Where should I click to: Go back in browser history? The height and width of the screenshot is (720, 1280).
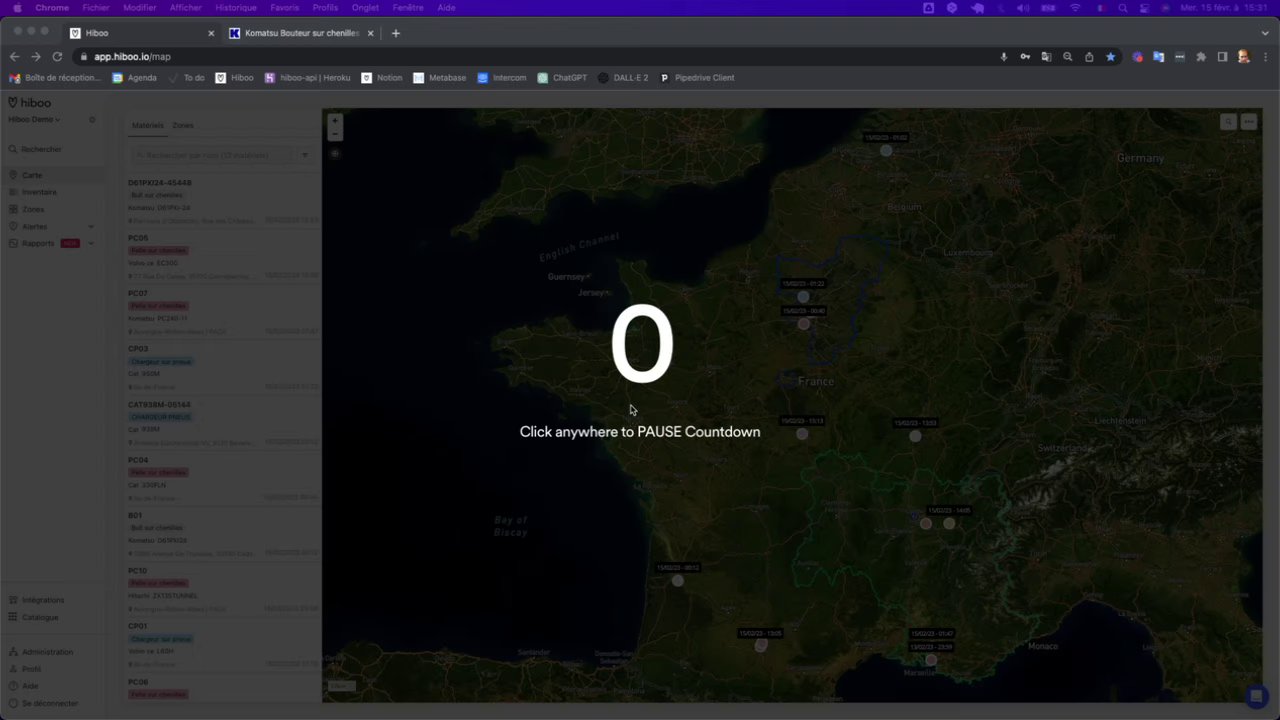coord(14,57)
